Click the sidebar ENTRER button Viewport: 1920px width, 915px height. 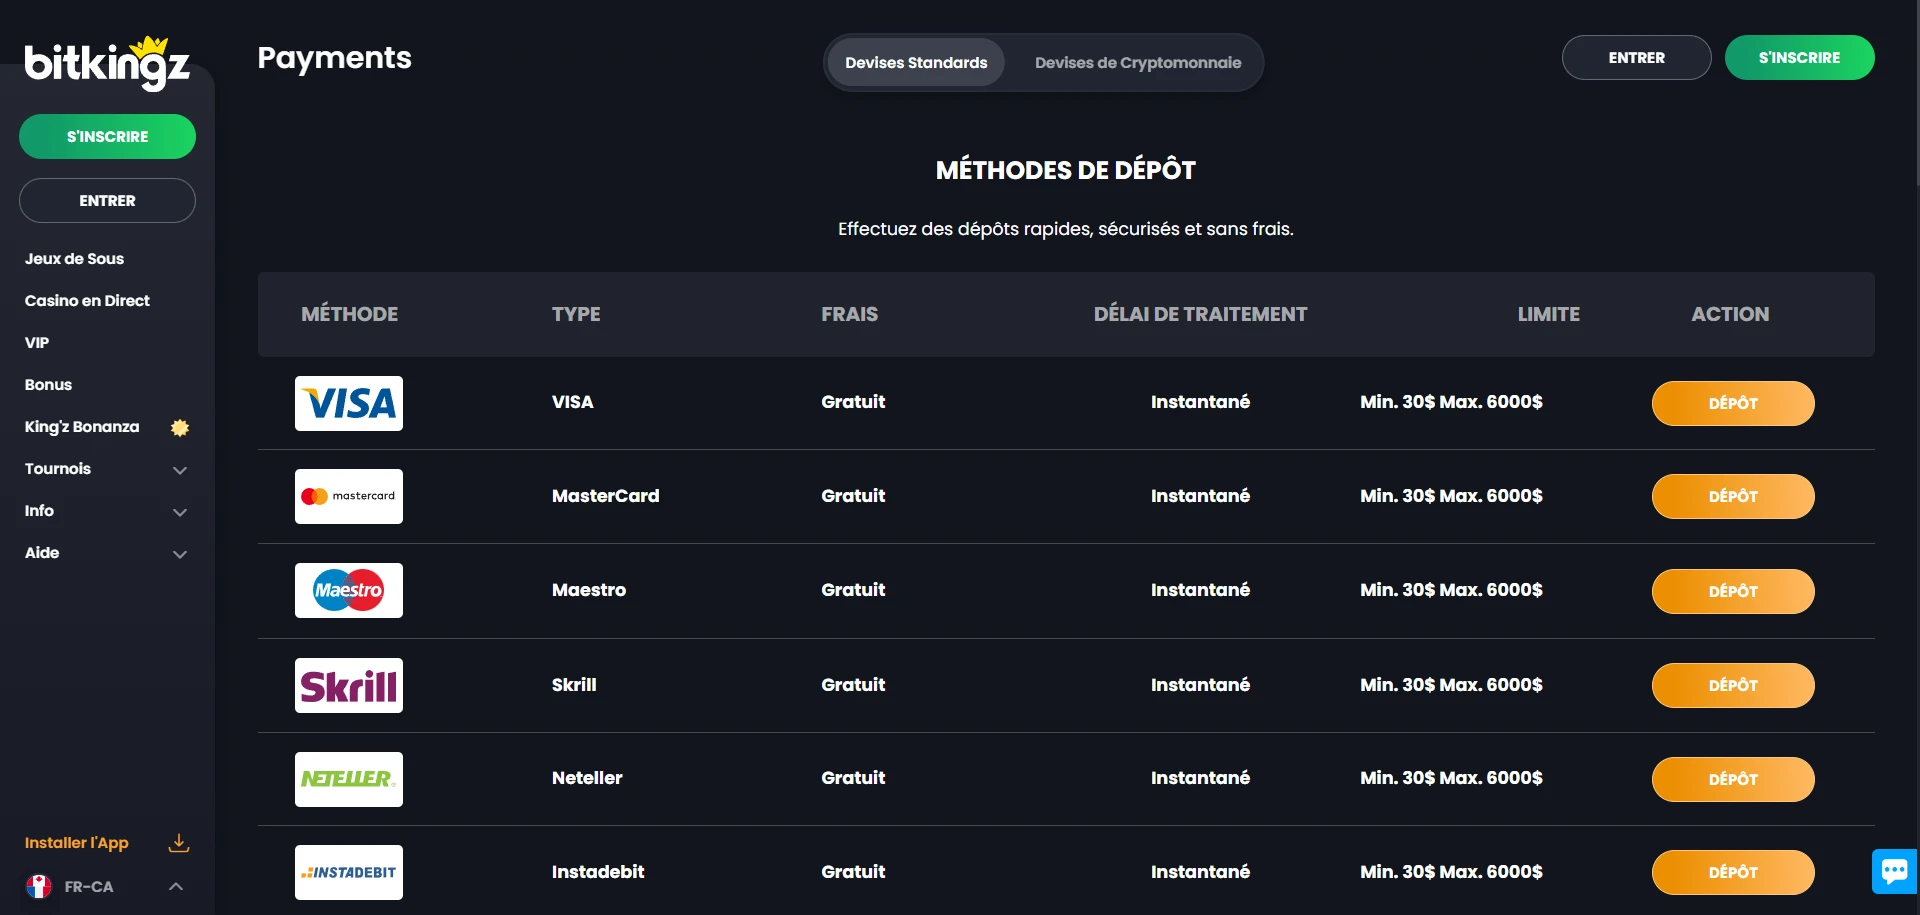[107, 201]
